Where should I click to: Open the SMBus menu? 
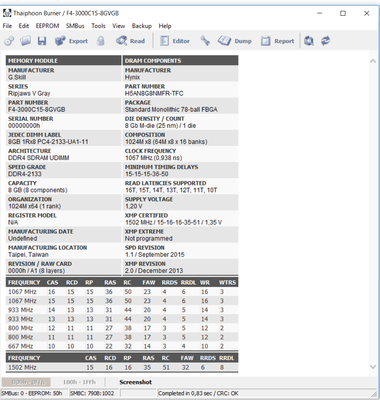pyautogui.click(x=75, y=26)
